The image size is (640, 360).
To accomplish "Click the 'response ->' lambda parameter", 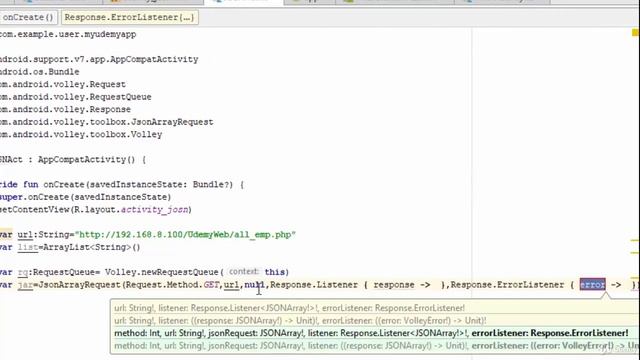I will 402,285.
